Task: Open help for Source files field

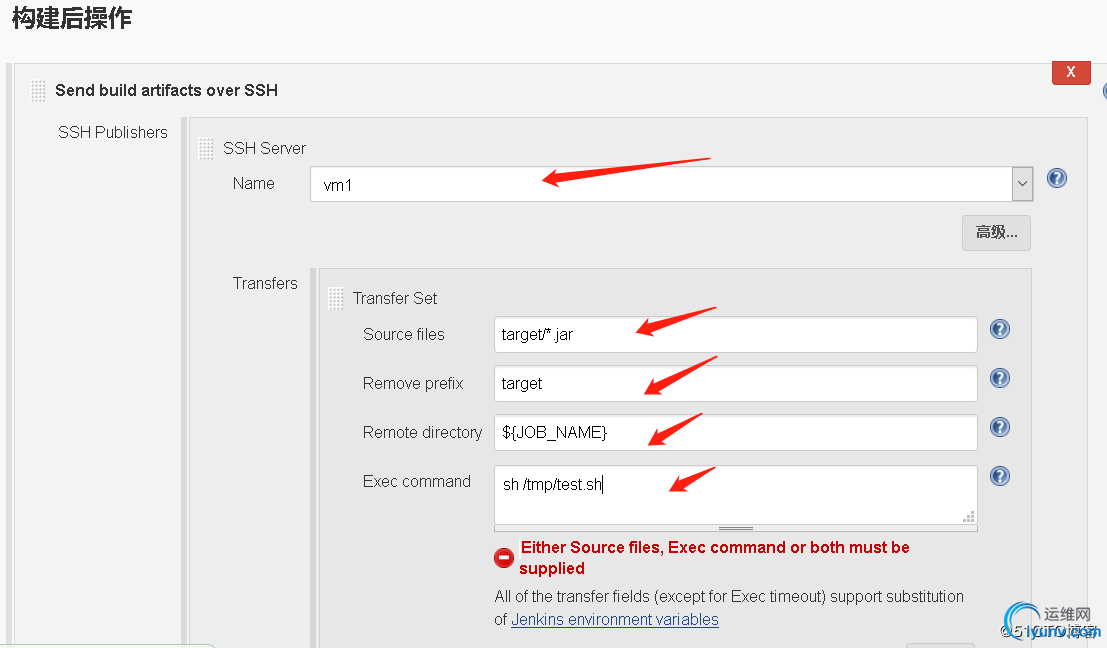Action: tap(1000, 329)
